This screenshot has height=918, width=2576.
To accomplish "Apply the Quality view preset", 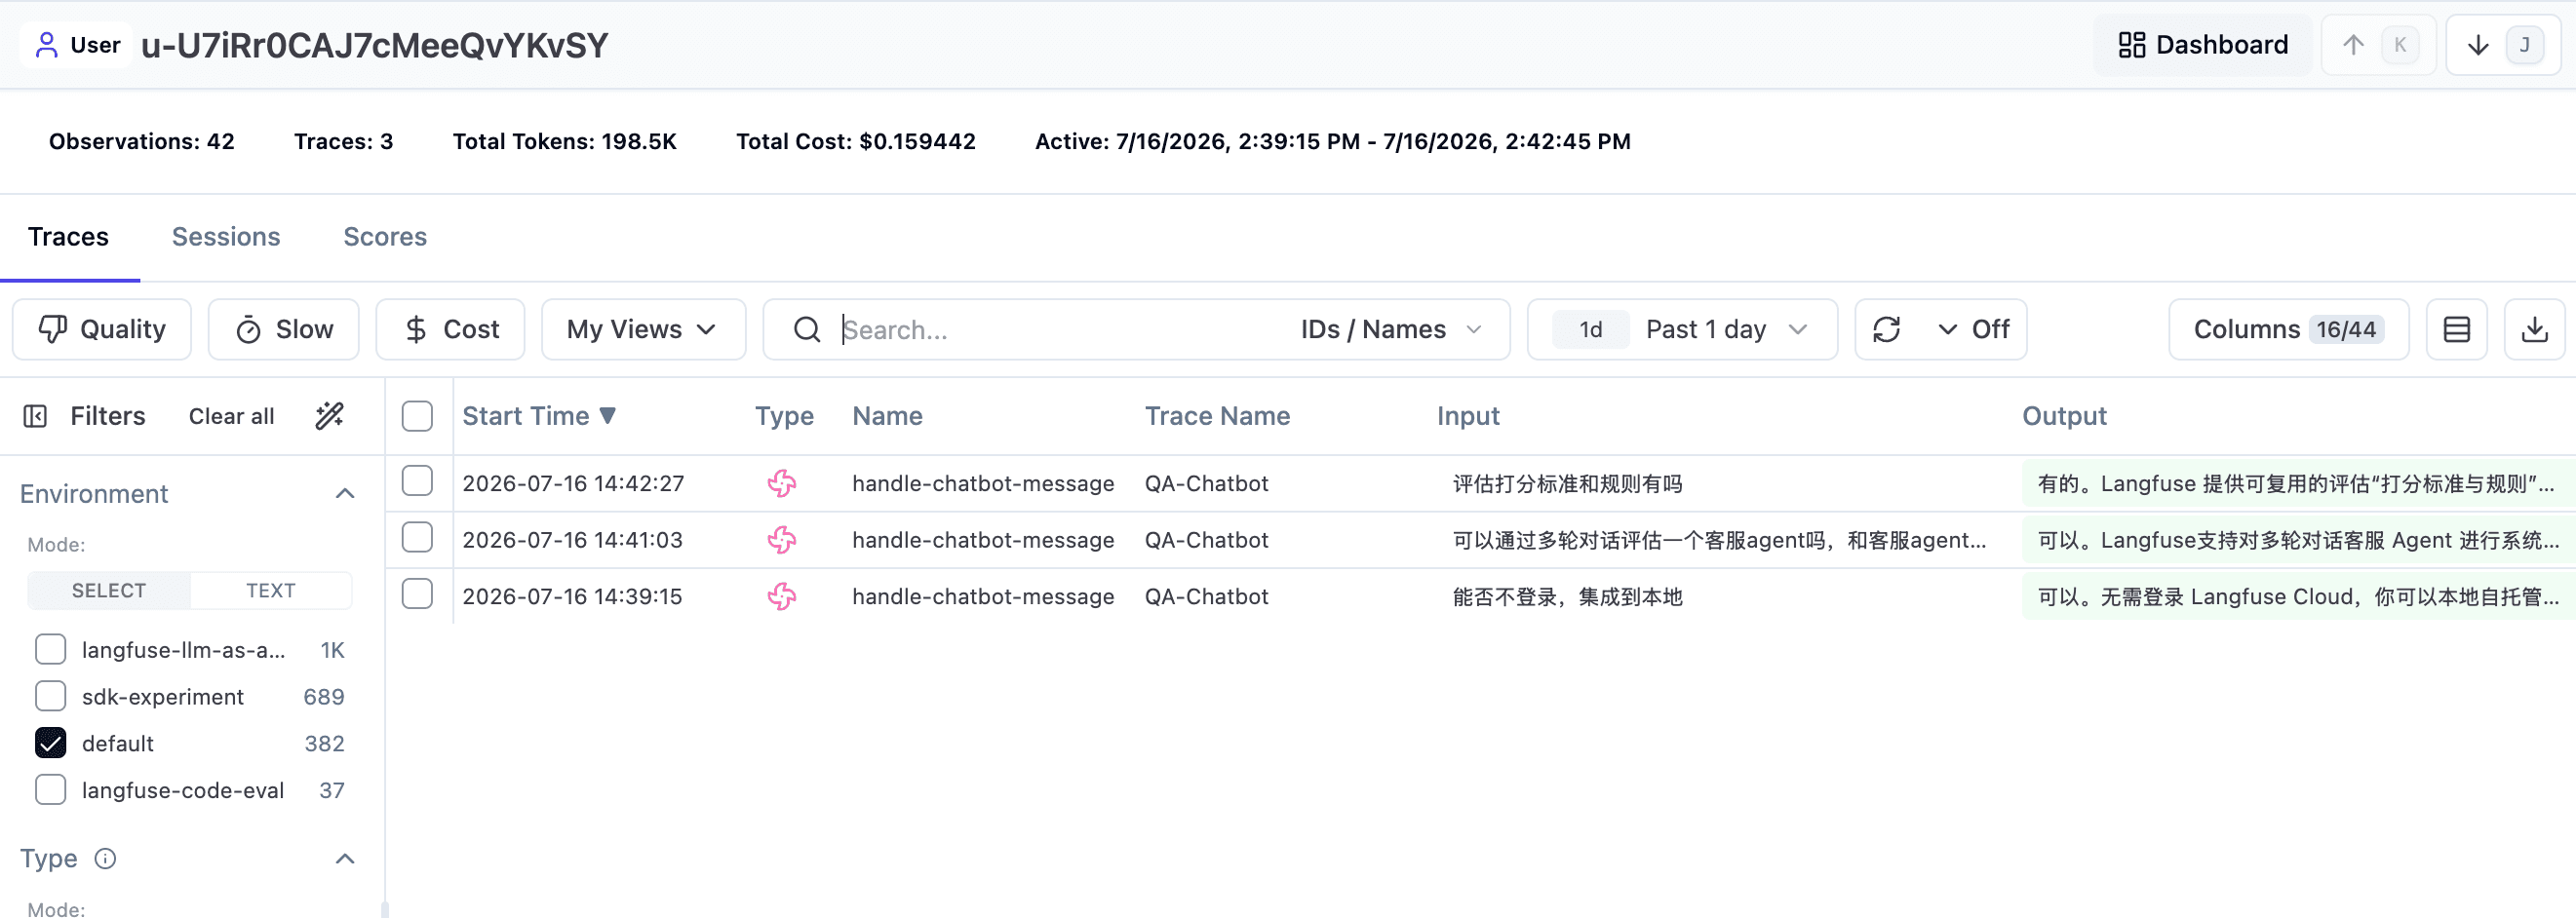I will 102,329.
